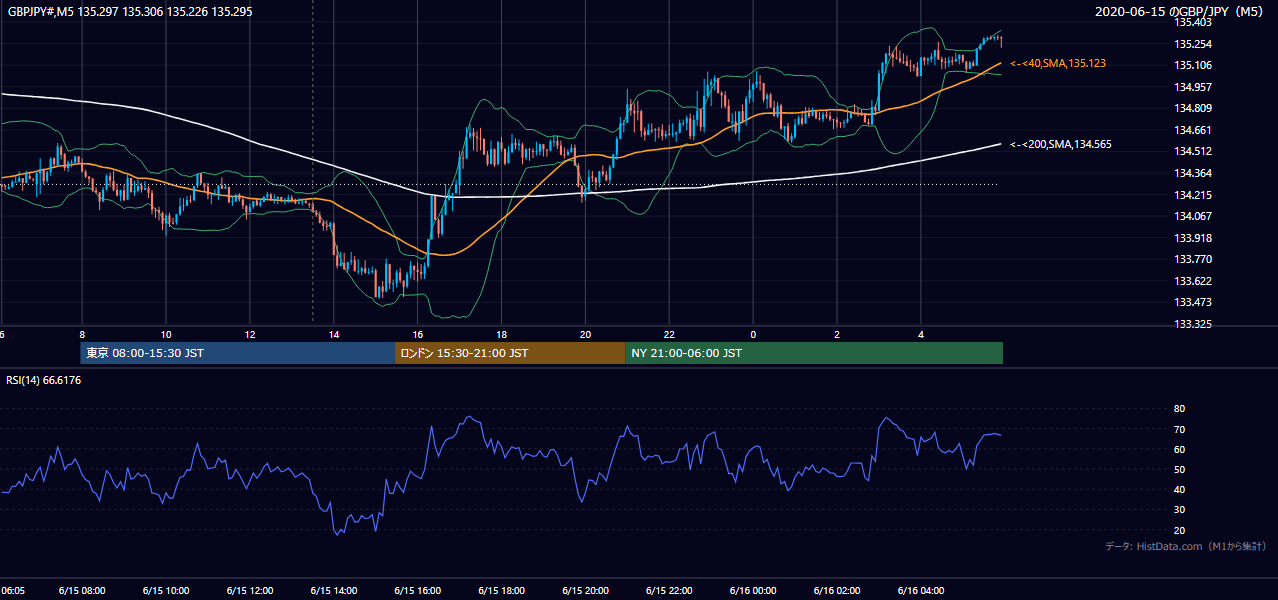Click the chart title 2020-06-15 のGBP/JPY (M5)
The width and height of the screenshot is (1278, 600).
coord(1178,12)
